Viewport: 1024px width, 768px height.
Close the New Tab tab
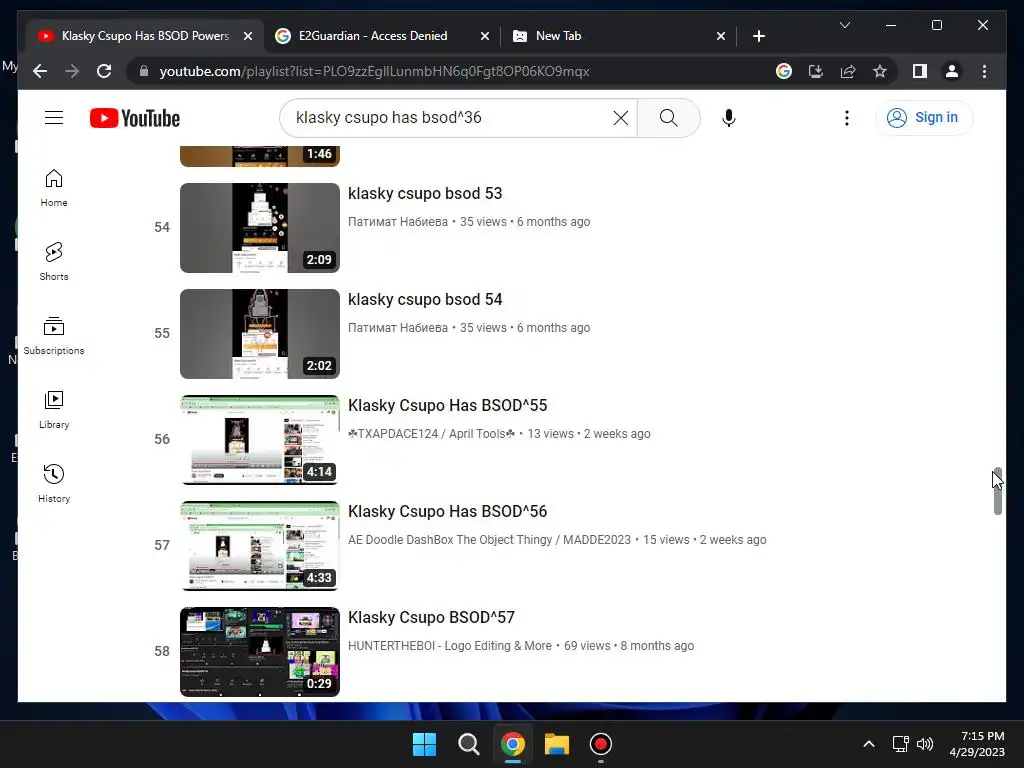[720, 36]
